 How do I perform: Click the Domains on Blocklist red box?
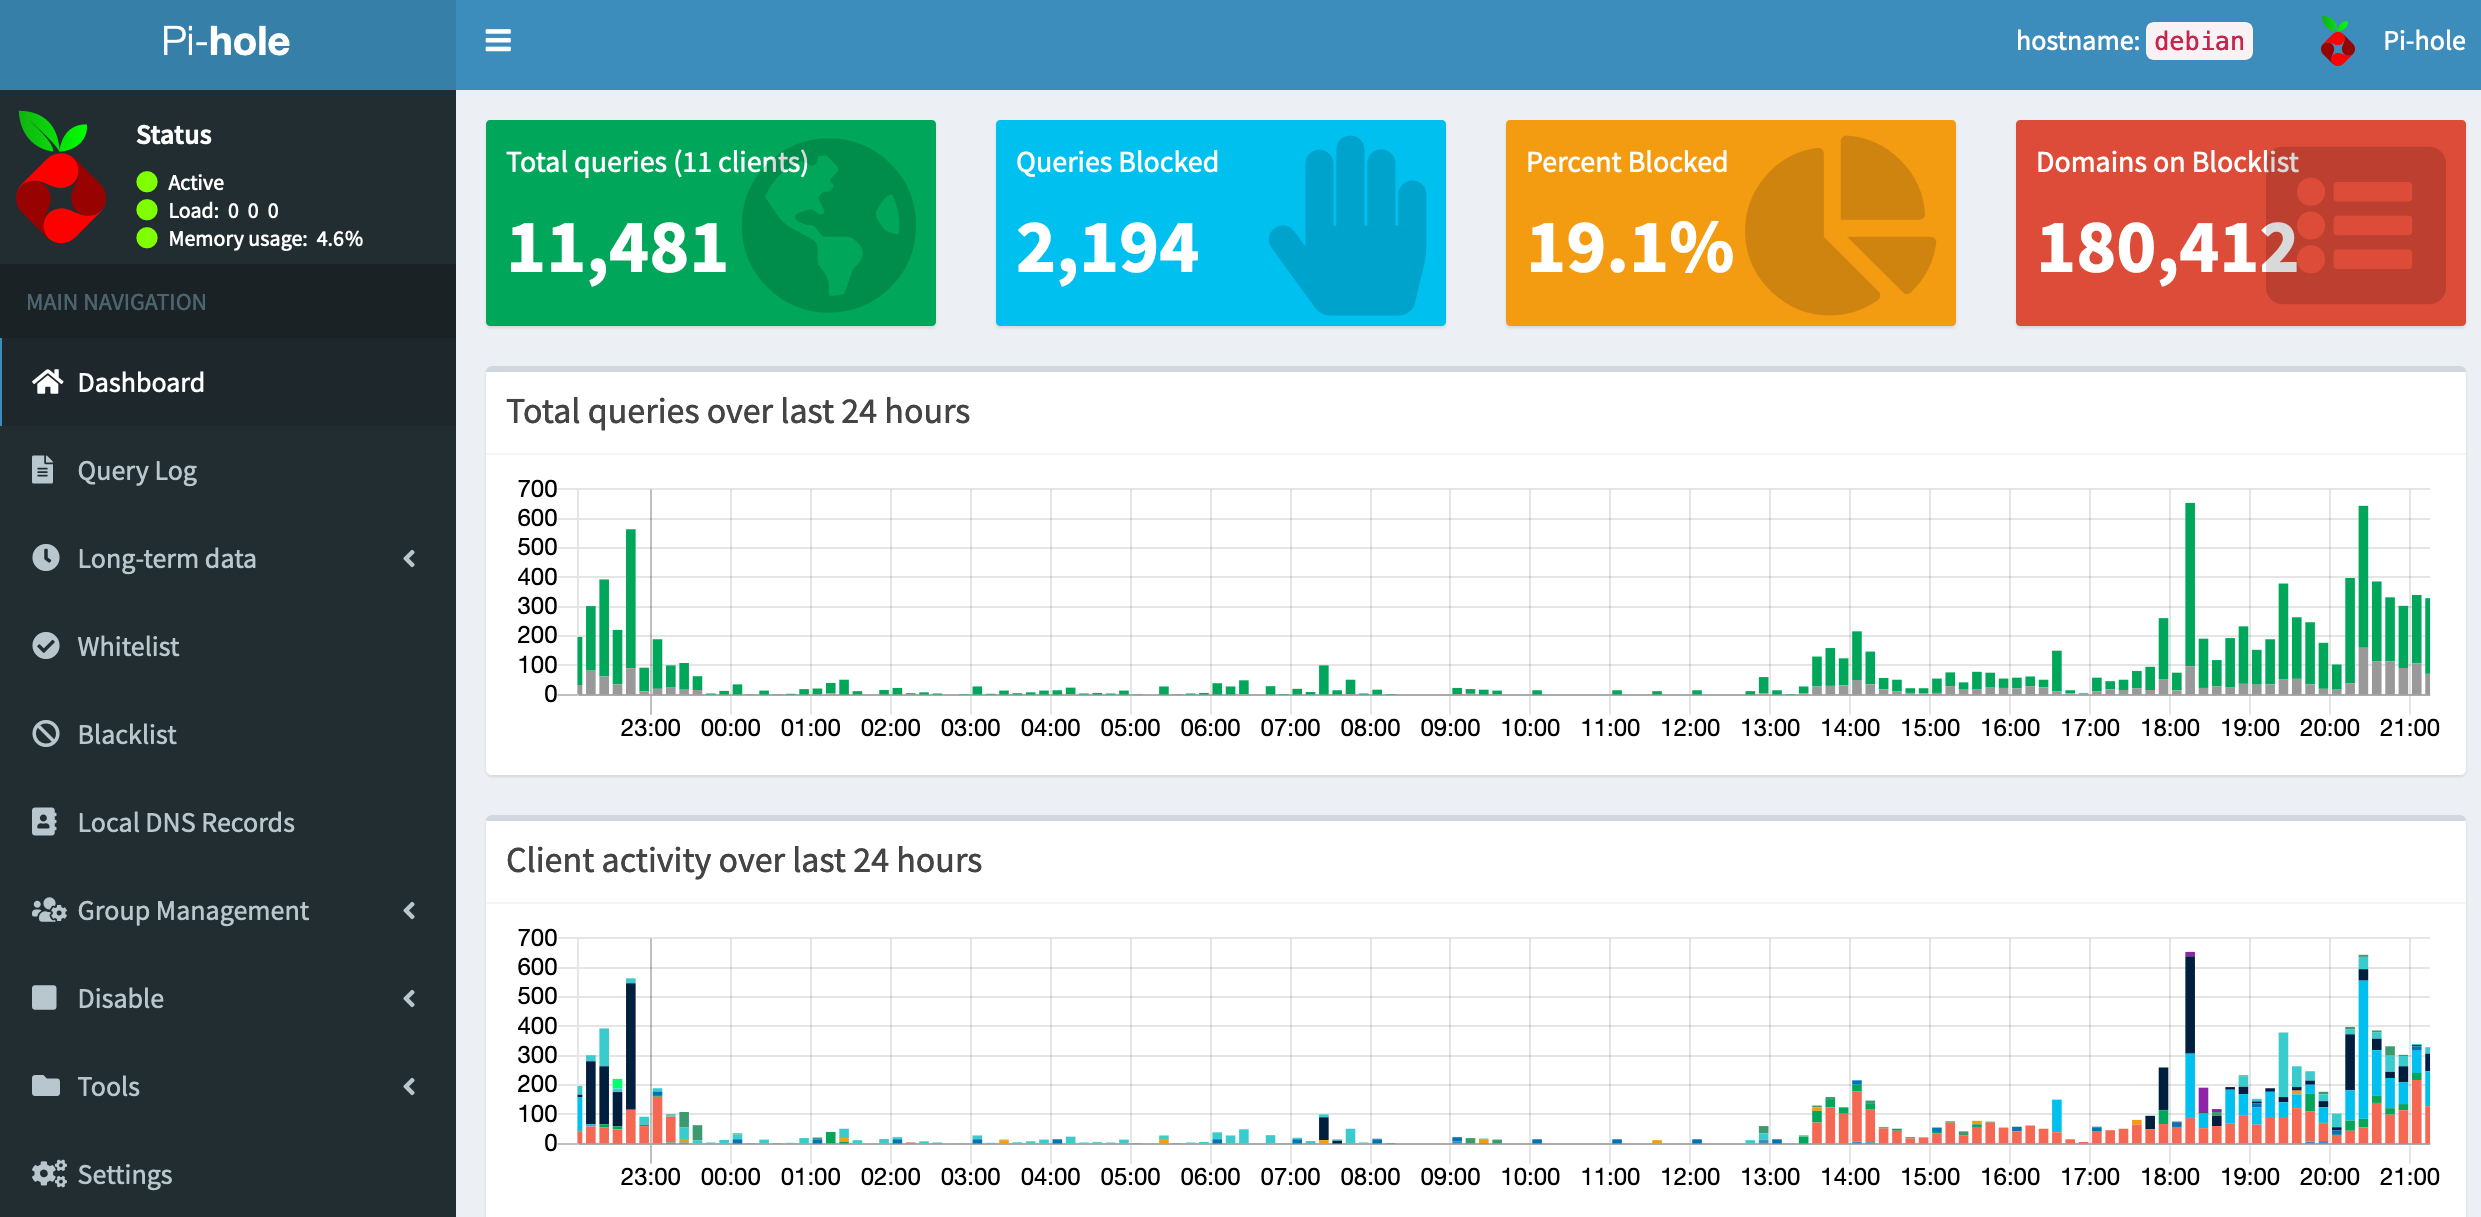(2240, 223)
